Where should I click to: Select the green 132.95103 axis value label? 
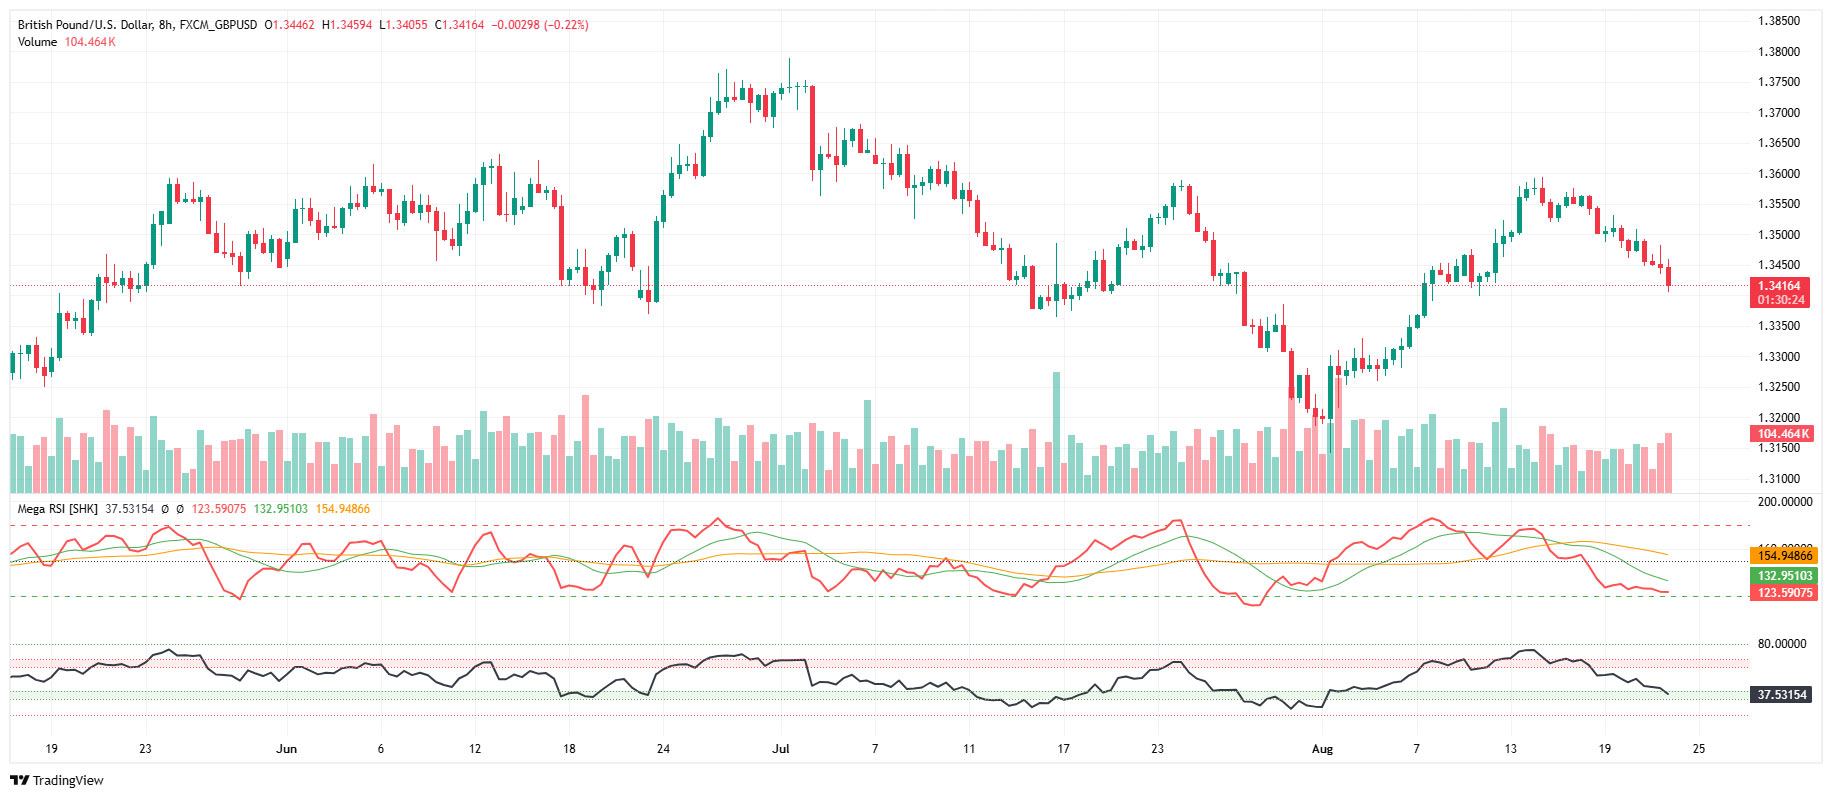click(x=1784, y=576)
